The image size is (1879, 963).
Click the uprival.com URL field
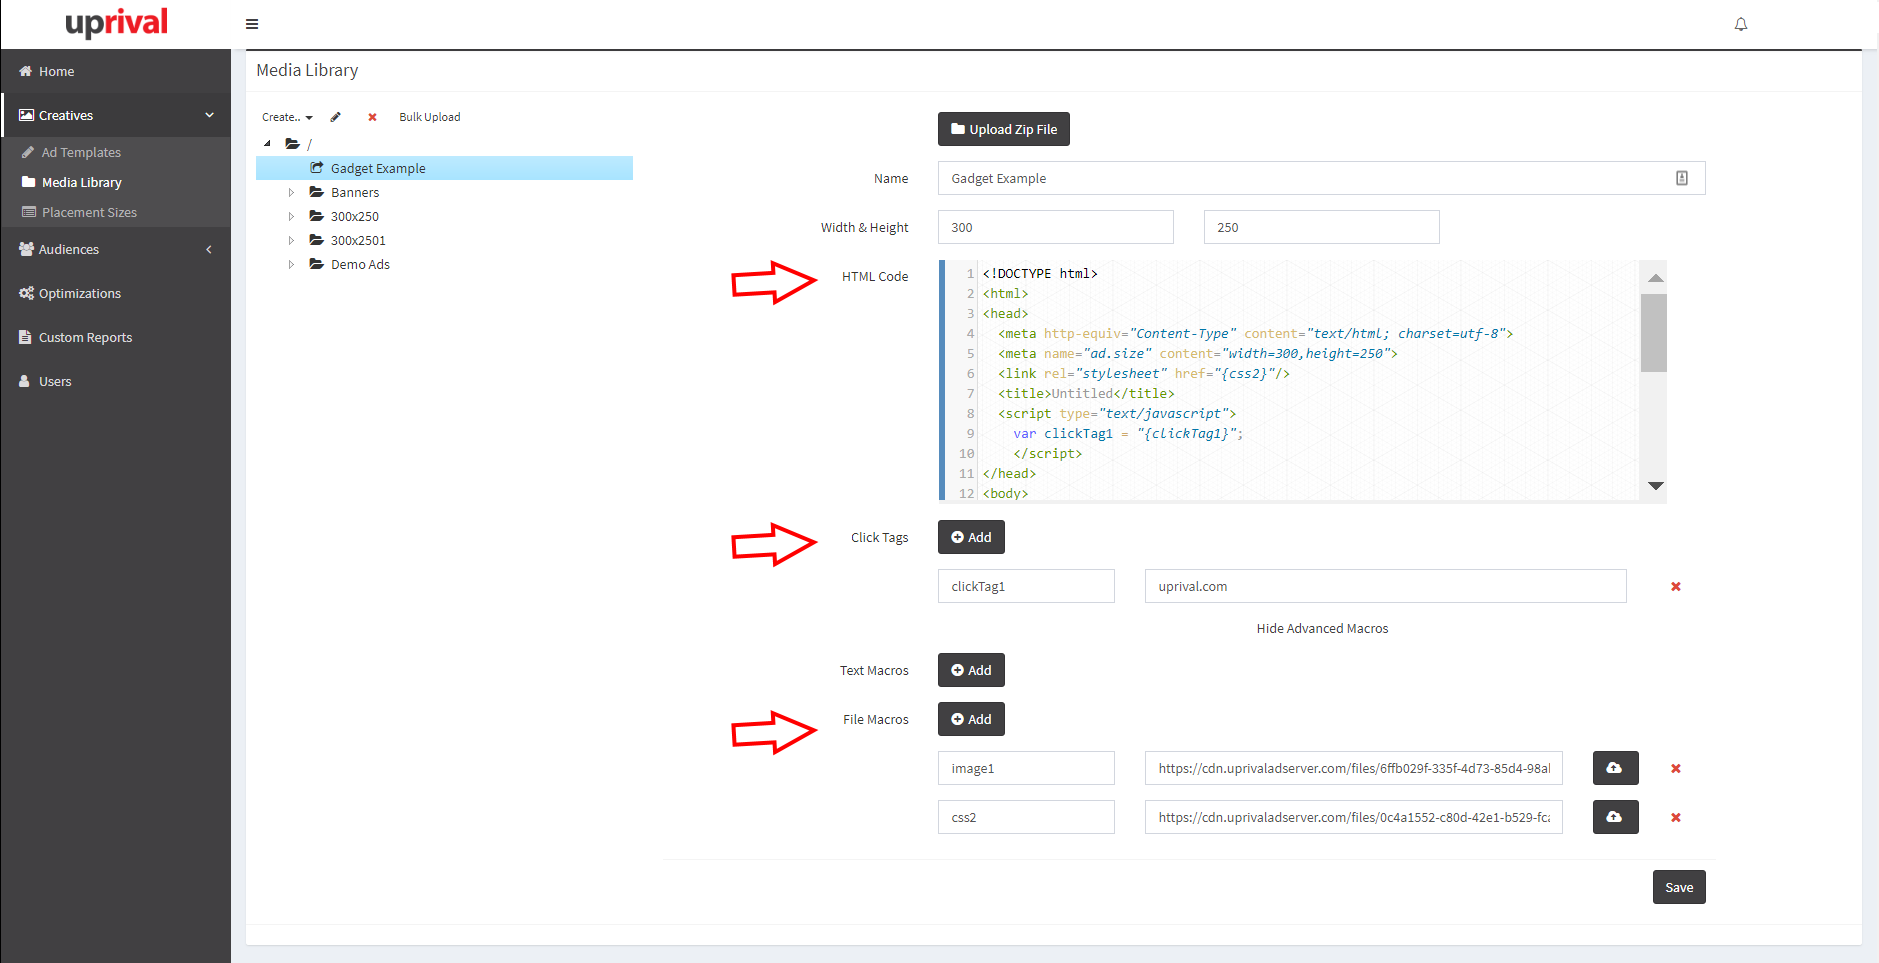click(1386, 586)
